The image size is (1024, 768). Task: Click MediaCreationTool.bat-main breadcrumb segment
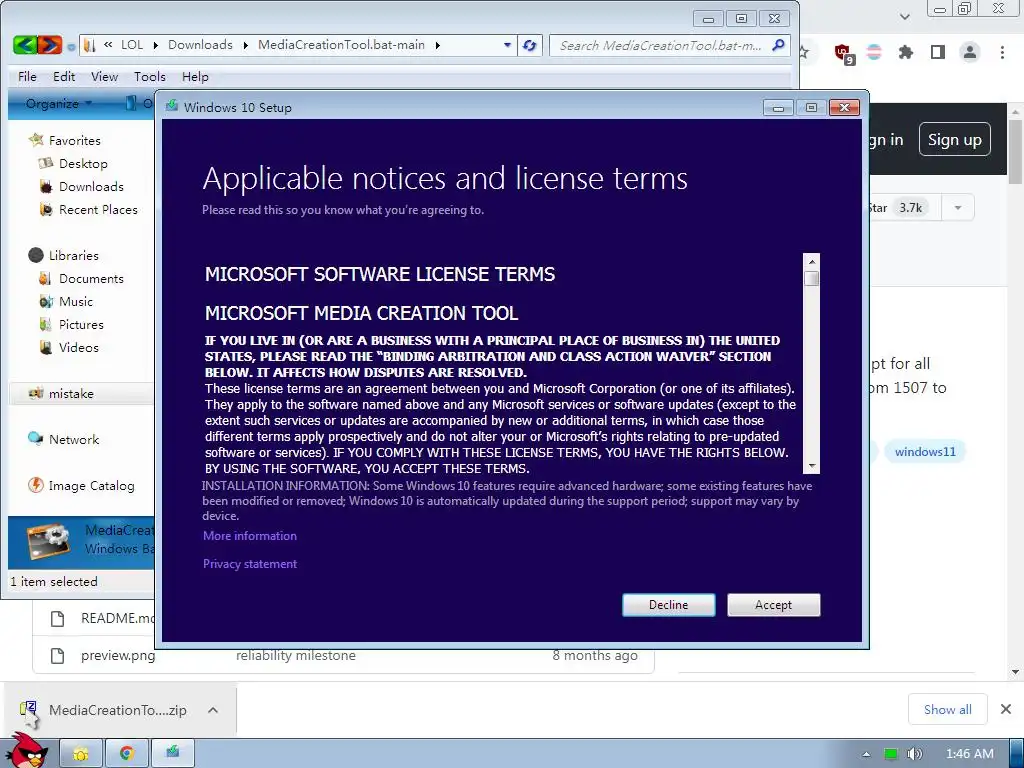[x=341, y=45]
